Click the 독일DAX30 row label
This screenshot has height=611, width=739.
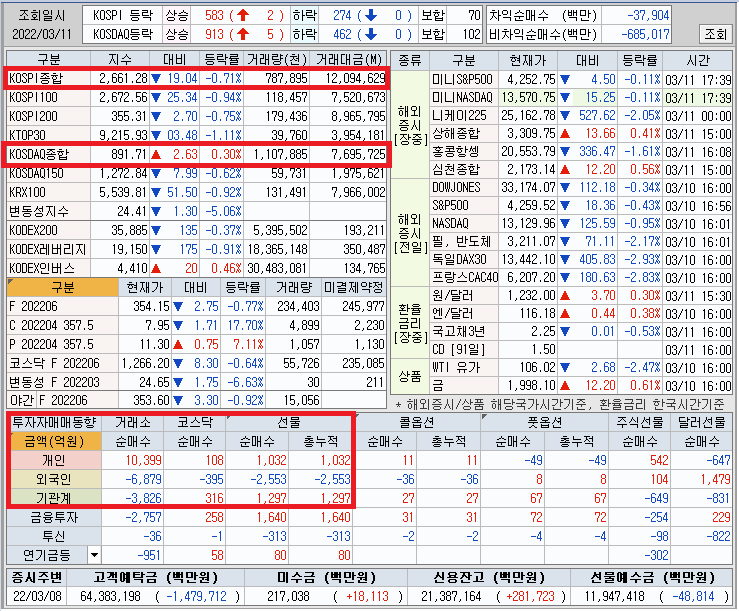click(459, 260)
